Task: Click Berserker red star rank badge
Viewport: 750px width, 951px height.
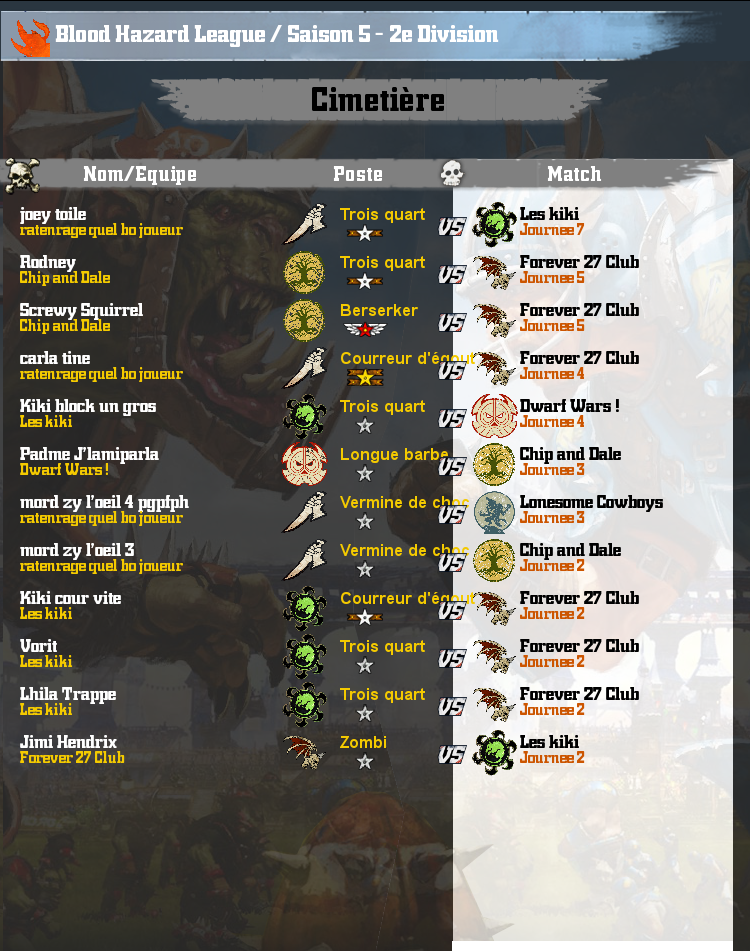Action: click(365, 329)
